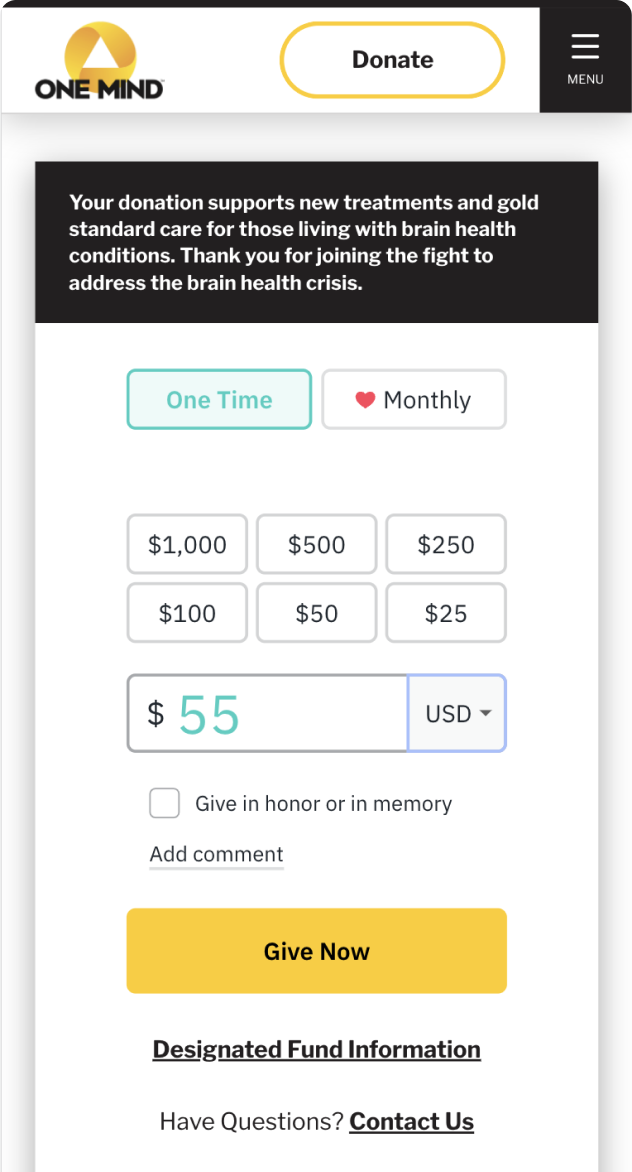Choose the $500 preset amount
The height and width of the screenshot is (1172, 632).
pyautogui.click(x=316, y=545)
